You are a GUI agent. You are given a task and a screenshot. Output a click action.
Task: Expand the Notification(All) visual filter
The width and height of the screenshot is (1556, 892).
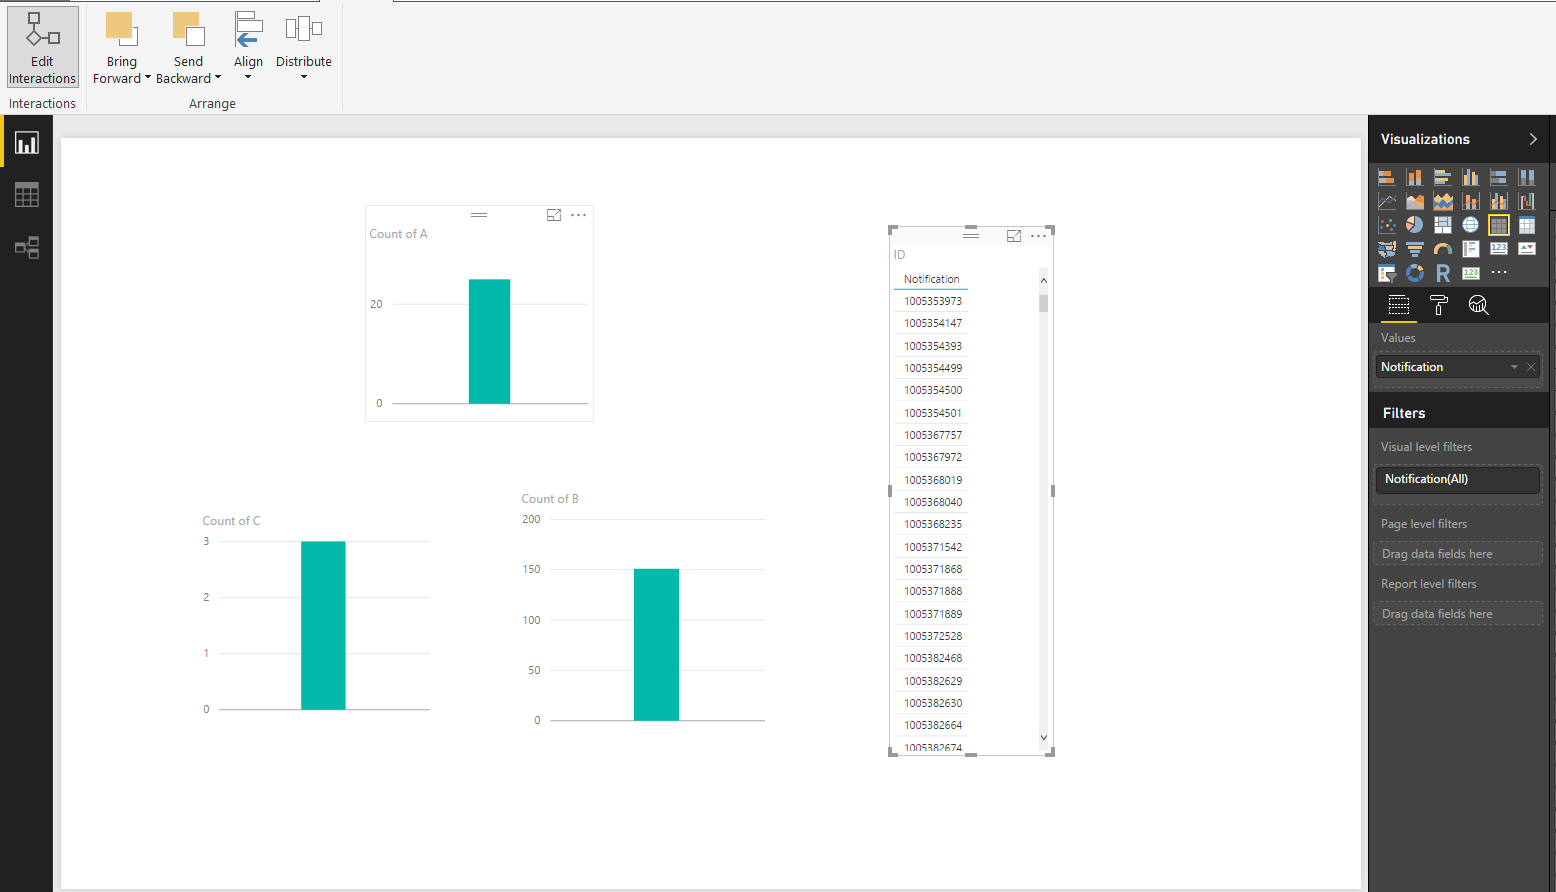(x=1458, y=479)
